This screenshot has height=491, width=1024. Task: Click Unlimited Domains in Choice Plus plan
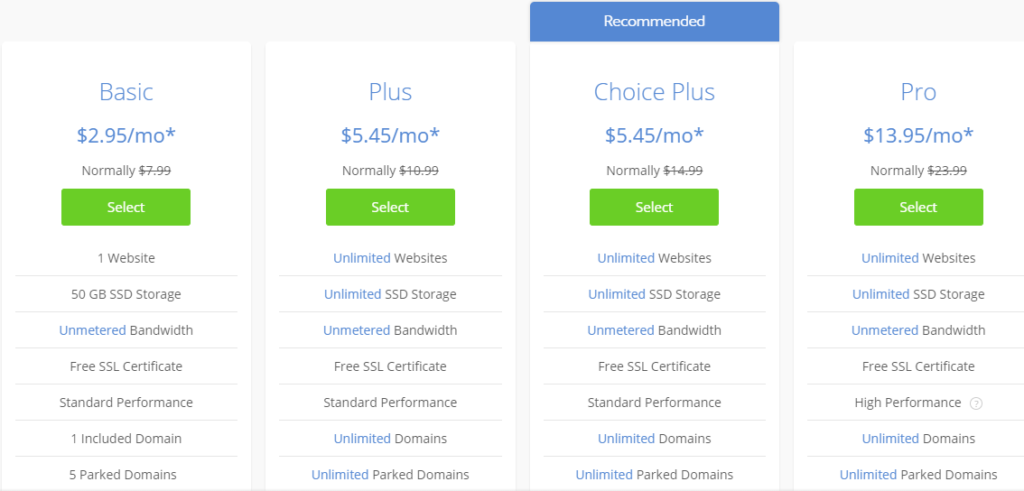point(625,438)
